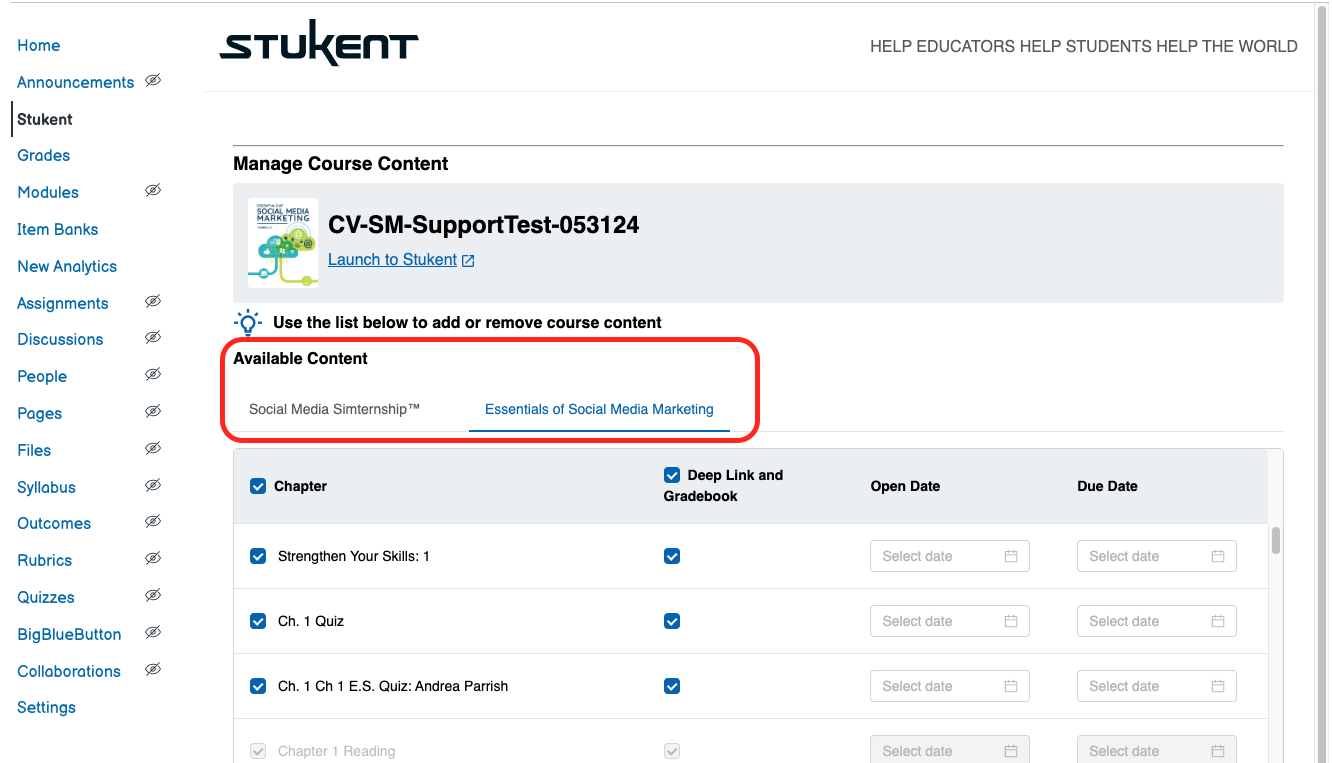Click the external-link icon after Launch to Stukent

468,260
